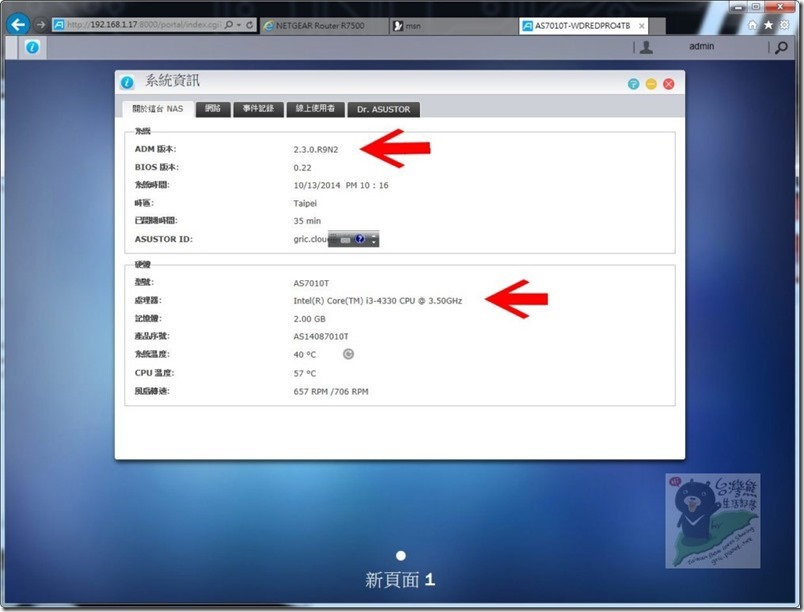Click the ADM version value 2.3.0.R9N2
Image resolution: width=804 pixels, height=612 pixels.
[x=316, y=150]
